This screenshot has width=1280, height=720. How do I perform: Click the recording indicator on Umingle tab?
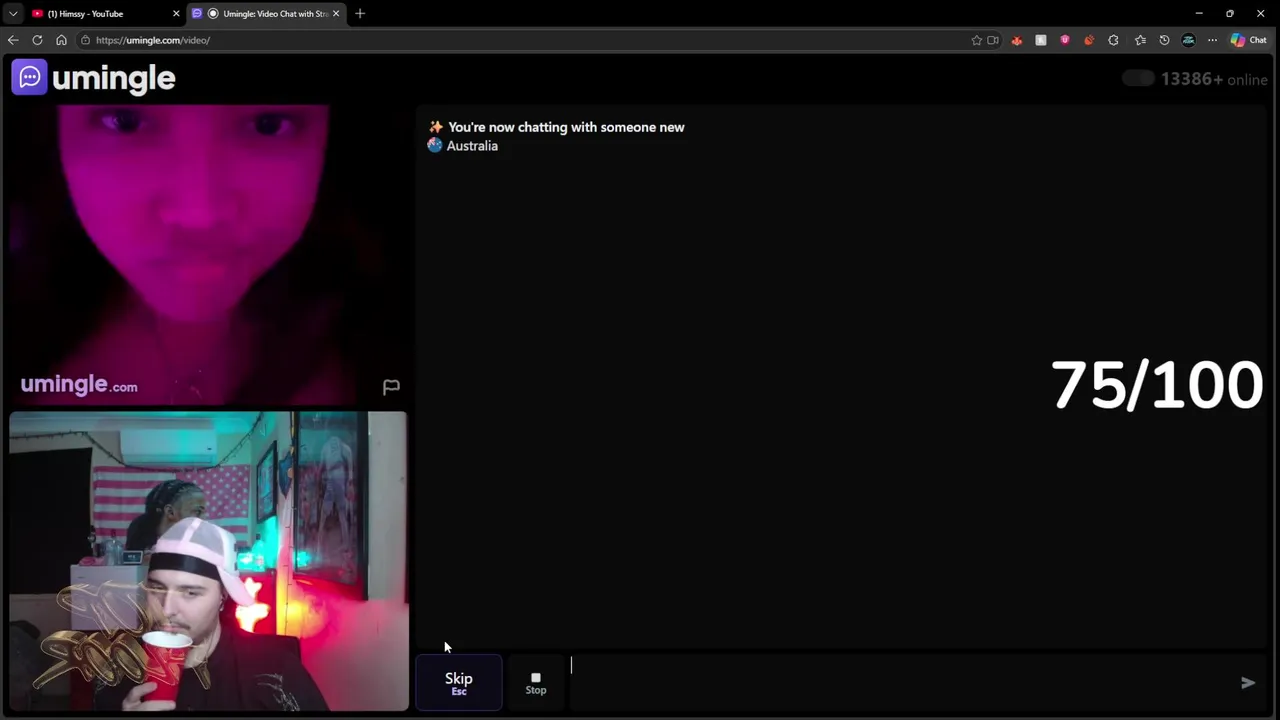pos(213,13)
